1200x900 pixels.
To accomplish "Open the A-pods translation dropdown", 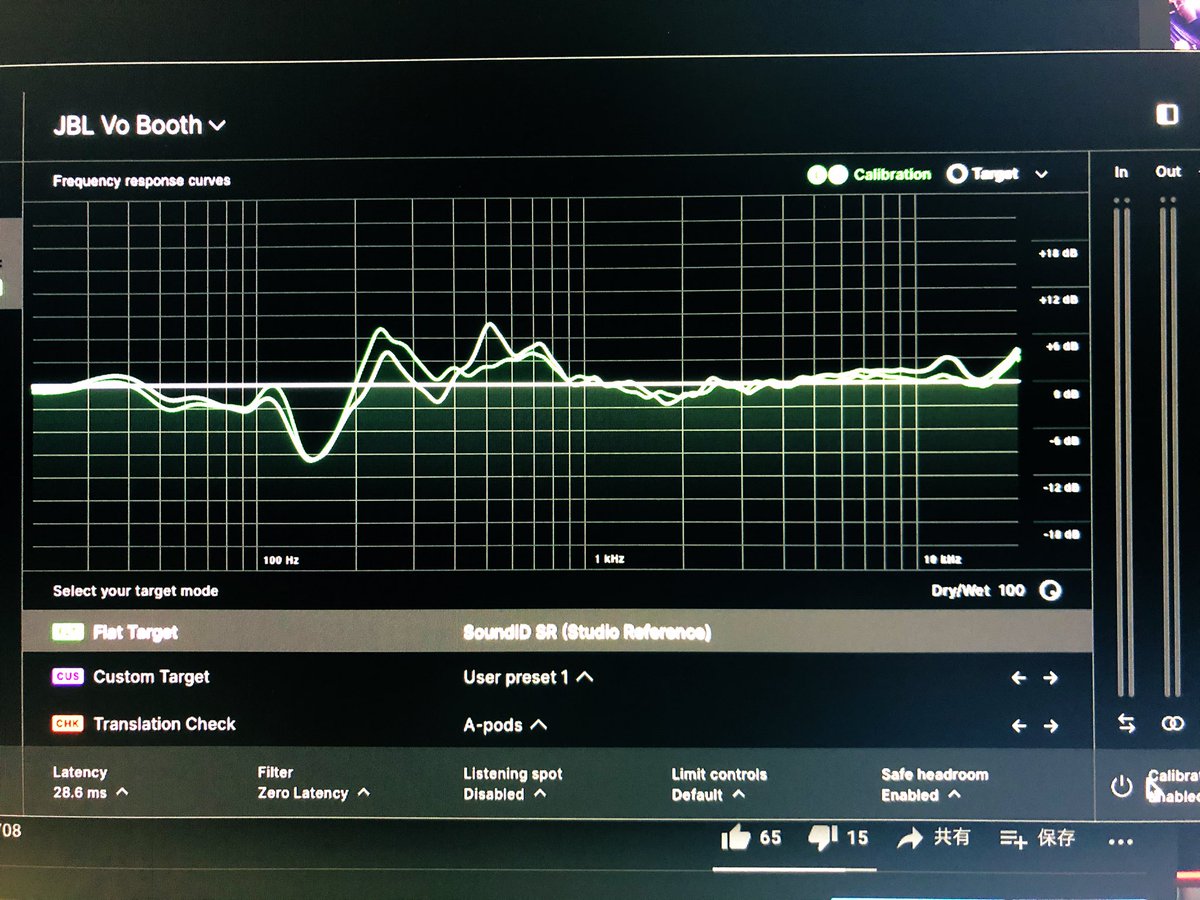I will point(505,724).
